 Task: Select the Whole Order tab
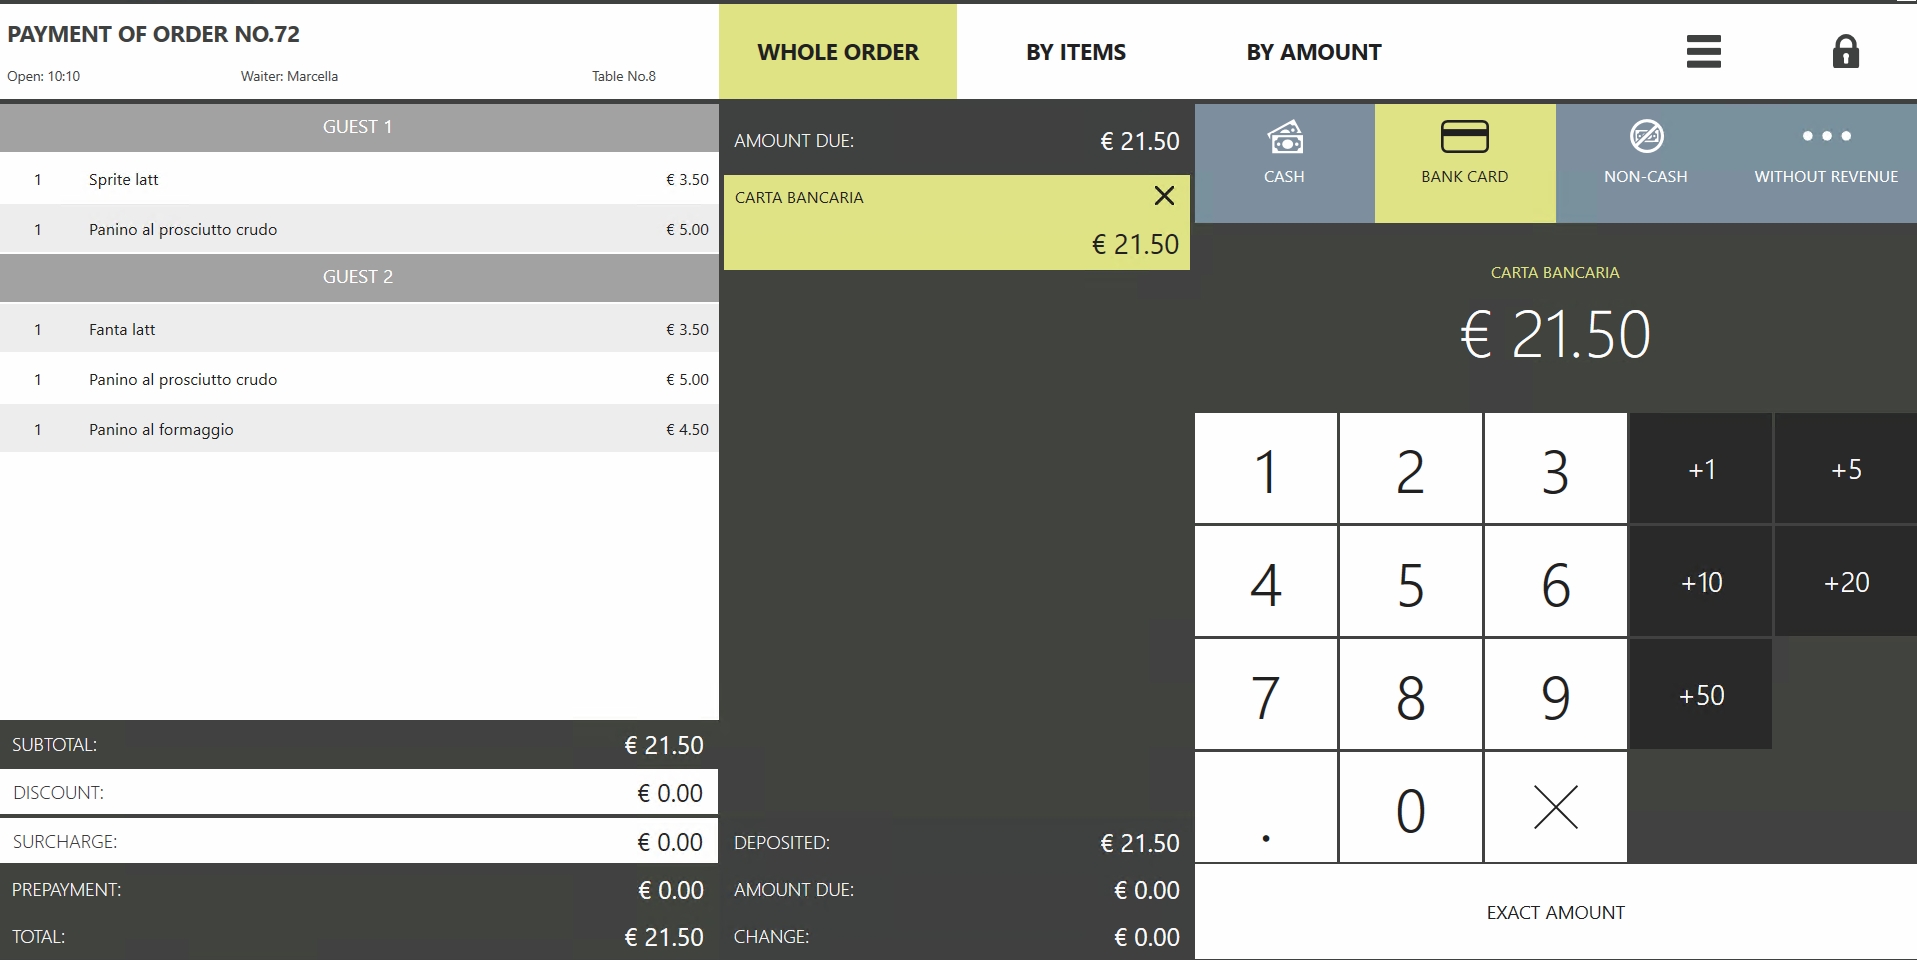click(x=837, y=52)
